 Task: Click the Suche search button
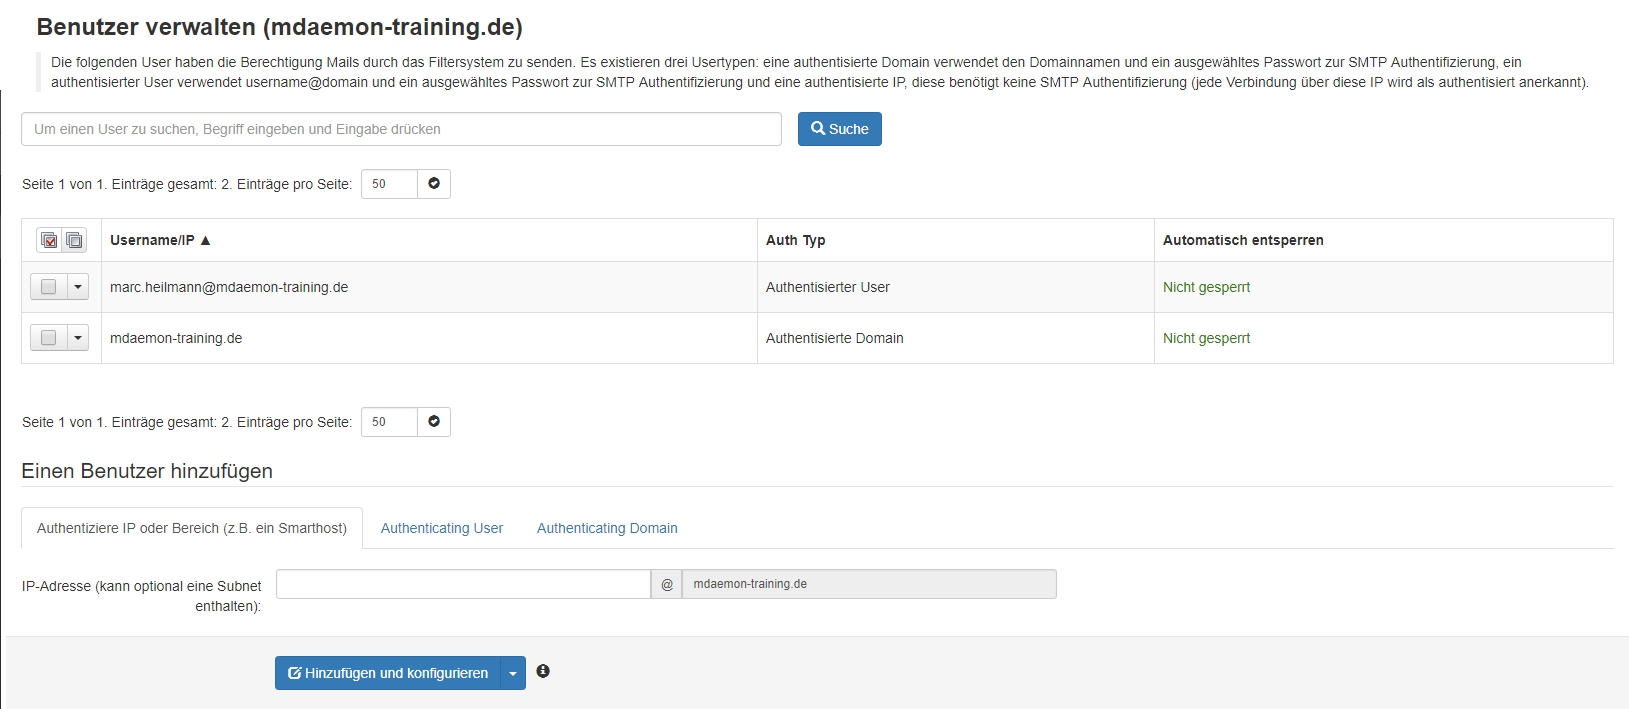click(839, 129)
